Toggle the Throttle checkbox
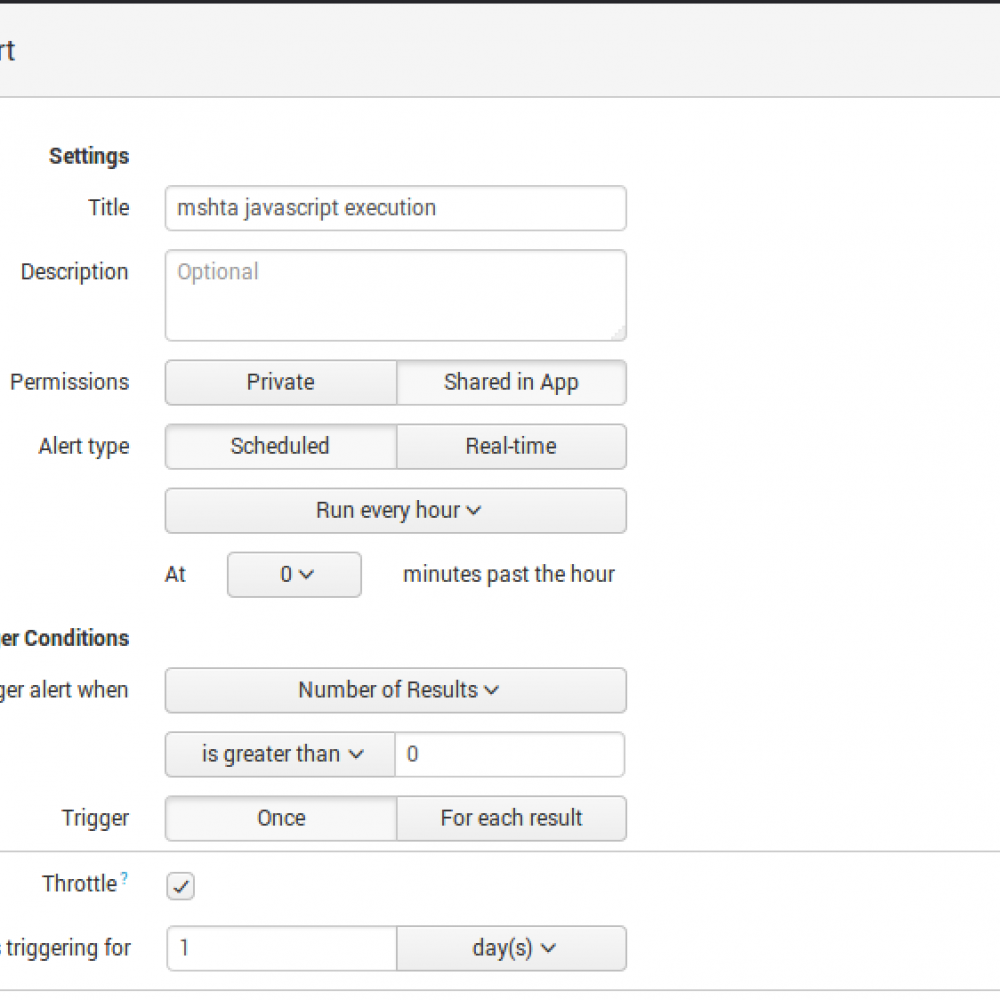1000x1000 pixels. click(181, 886)
